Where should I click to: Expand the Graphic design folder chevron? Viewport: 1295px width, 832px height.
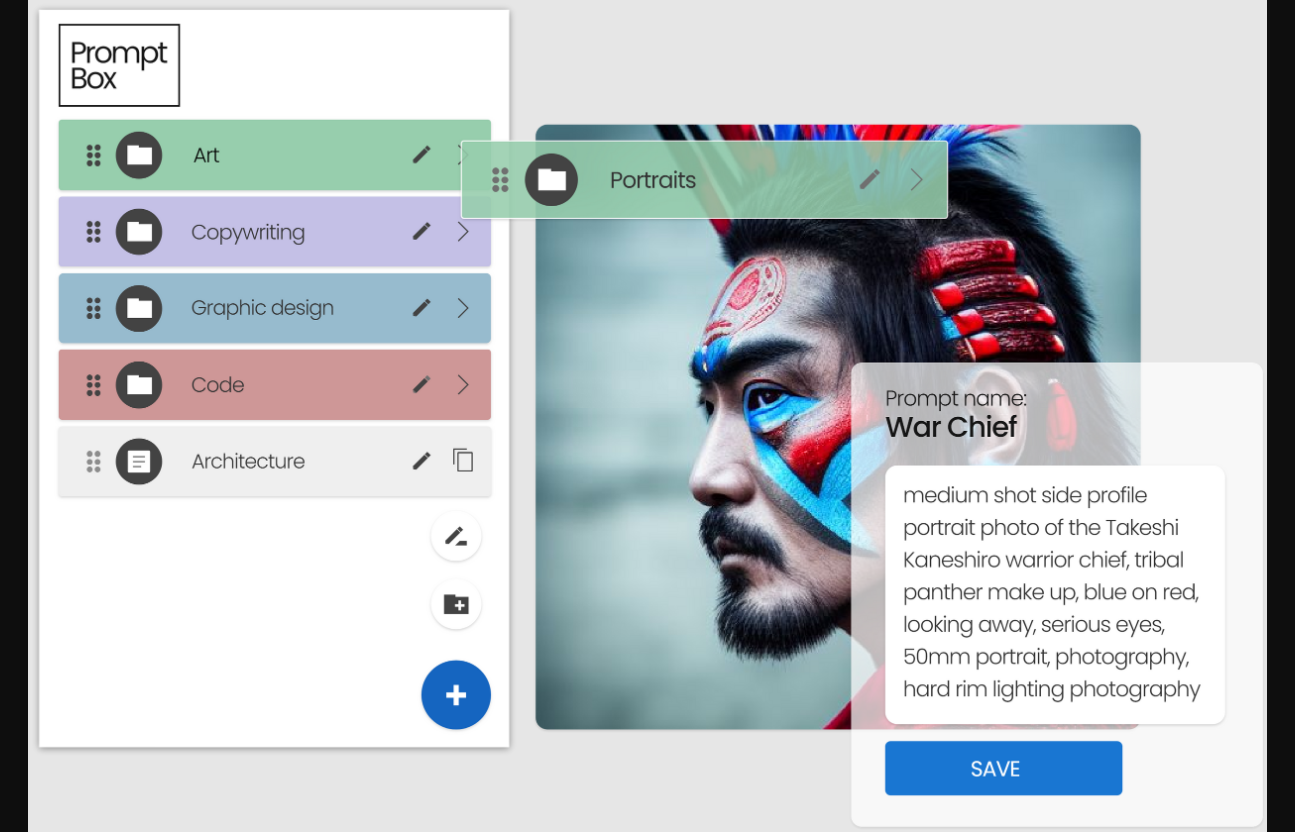tap(463, 308)
